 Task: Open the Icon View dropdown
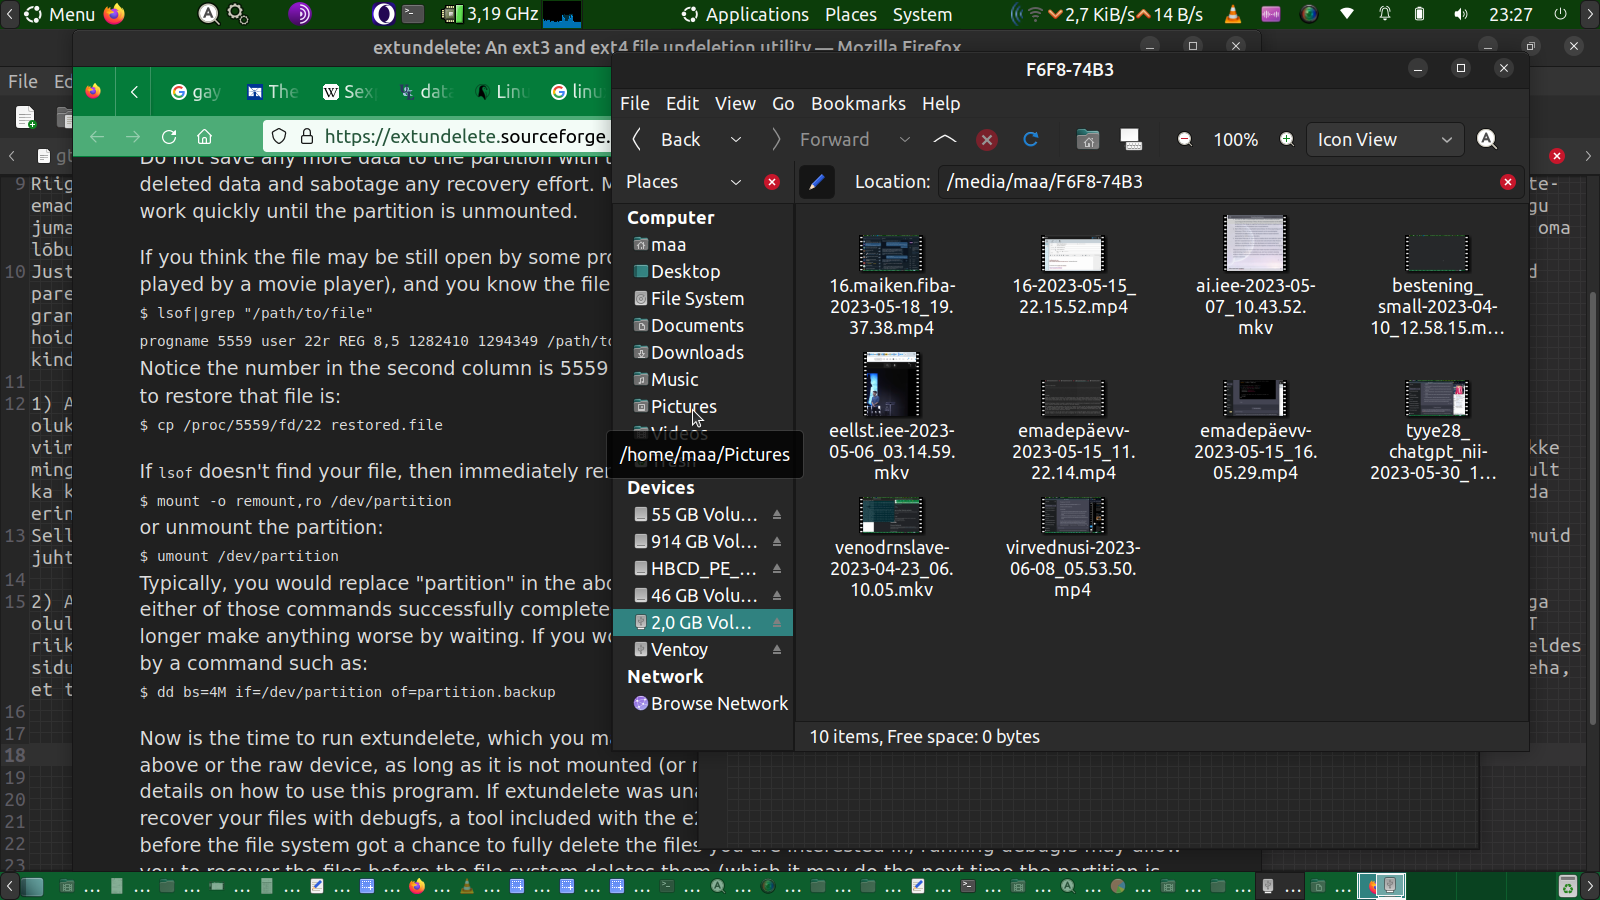[1384, 140]
